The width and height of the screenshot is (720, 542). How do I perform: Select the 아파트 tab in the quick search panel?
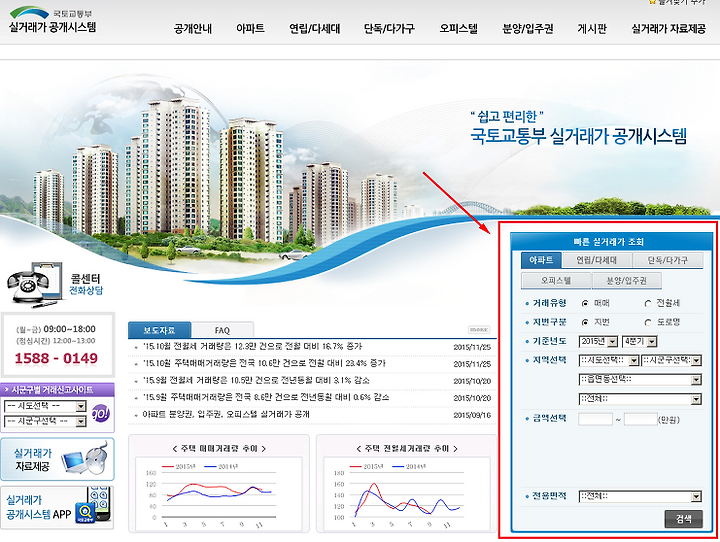pyautogui.click(x=541, y=260)
